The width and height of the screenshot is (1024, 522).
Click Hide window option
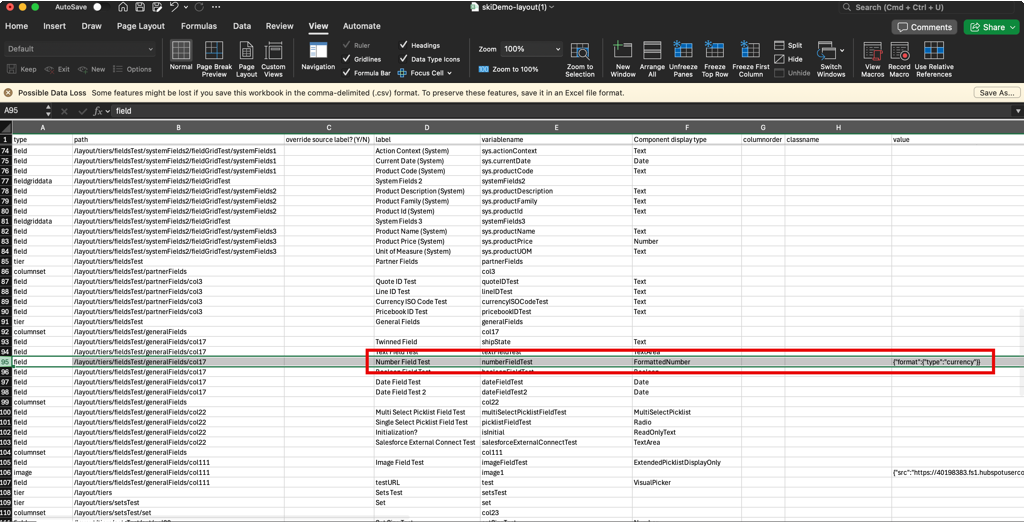(788, 59)
